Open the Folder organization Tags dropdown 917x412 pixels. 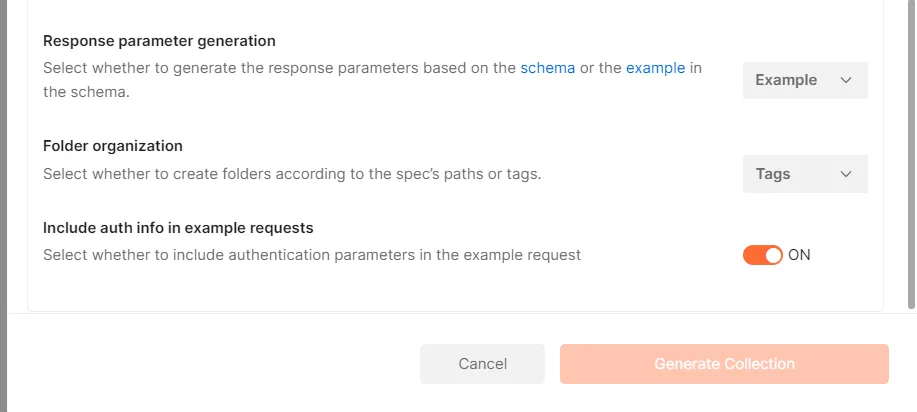804,174
